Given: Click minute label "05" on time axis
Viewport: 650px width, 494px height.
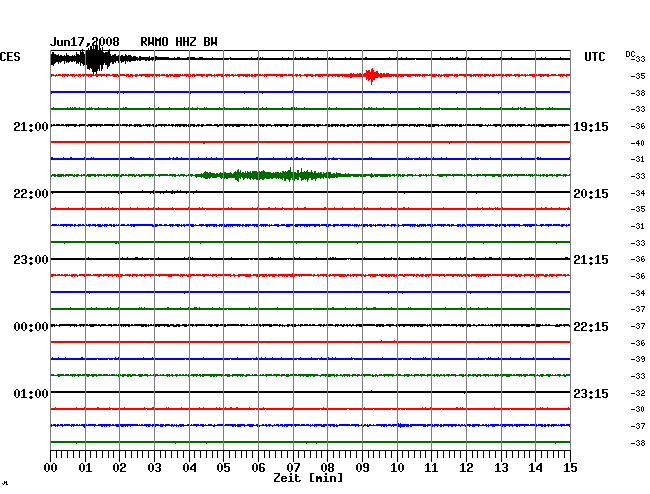Looking at the screenshot, I should click(223, 467).
